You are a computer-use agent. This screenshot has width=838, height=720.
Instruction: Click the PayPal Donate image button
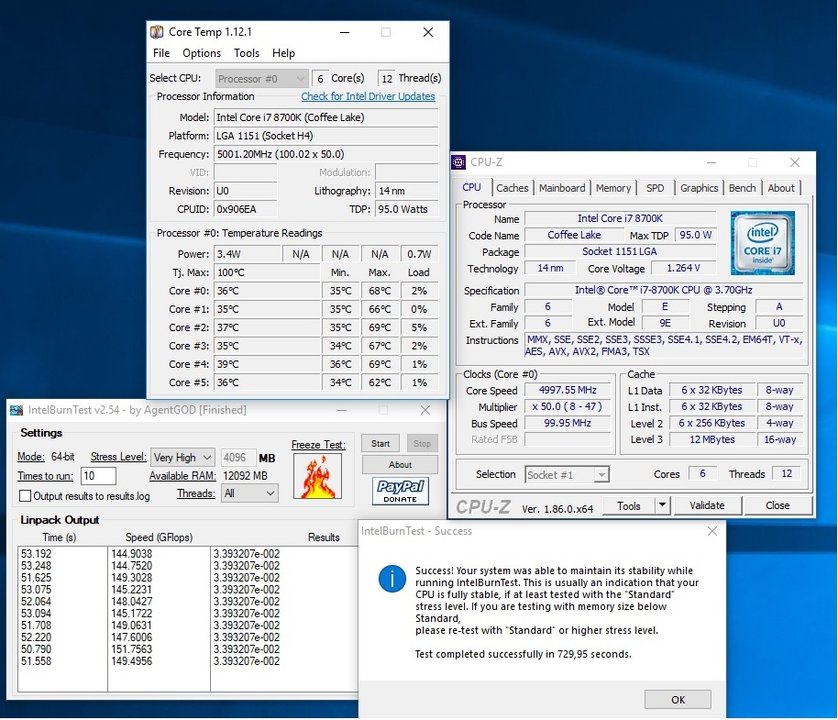[x=400, y=491]
